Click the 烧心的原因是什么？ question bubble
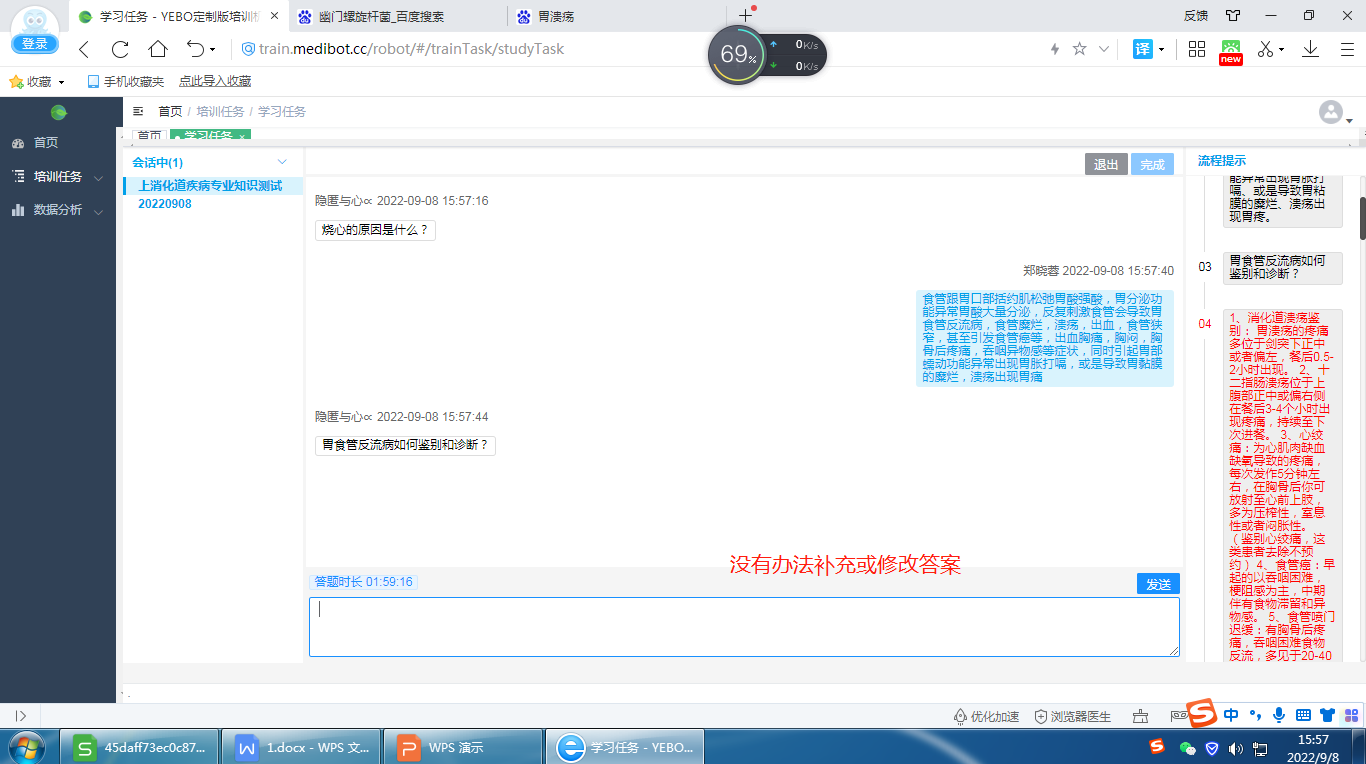 (x=375, y=230)
